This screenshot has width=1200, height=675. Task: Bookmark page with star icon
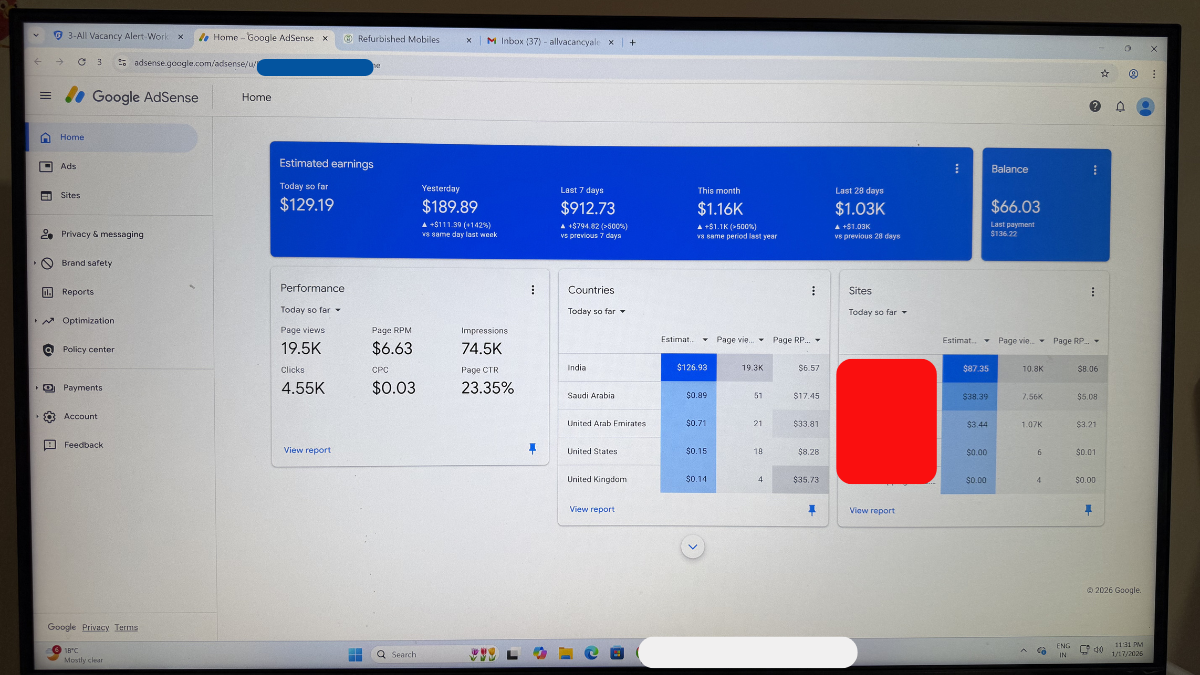click(x=1105, y=73)
